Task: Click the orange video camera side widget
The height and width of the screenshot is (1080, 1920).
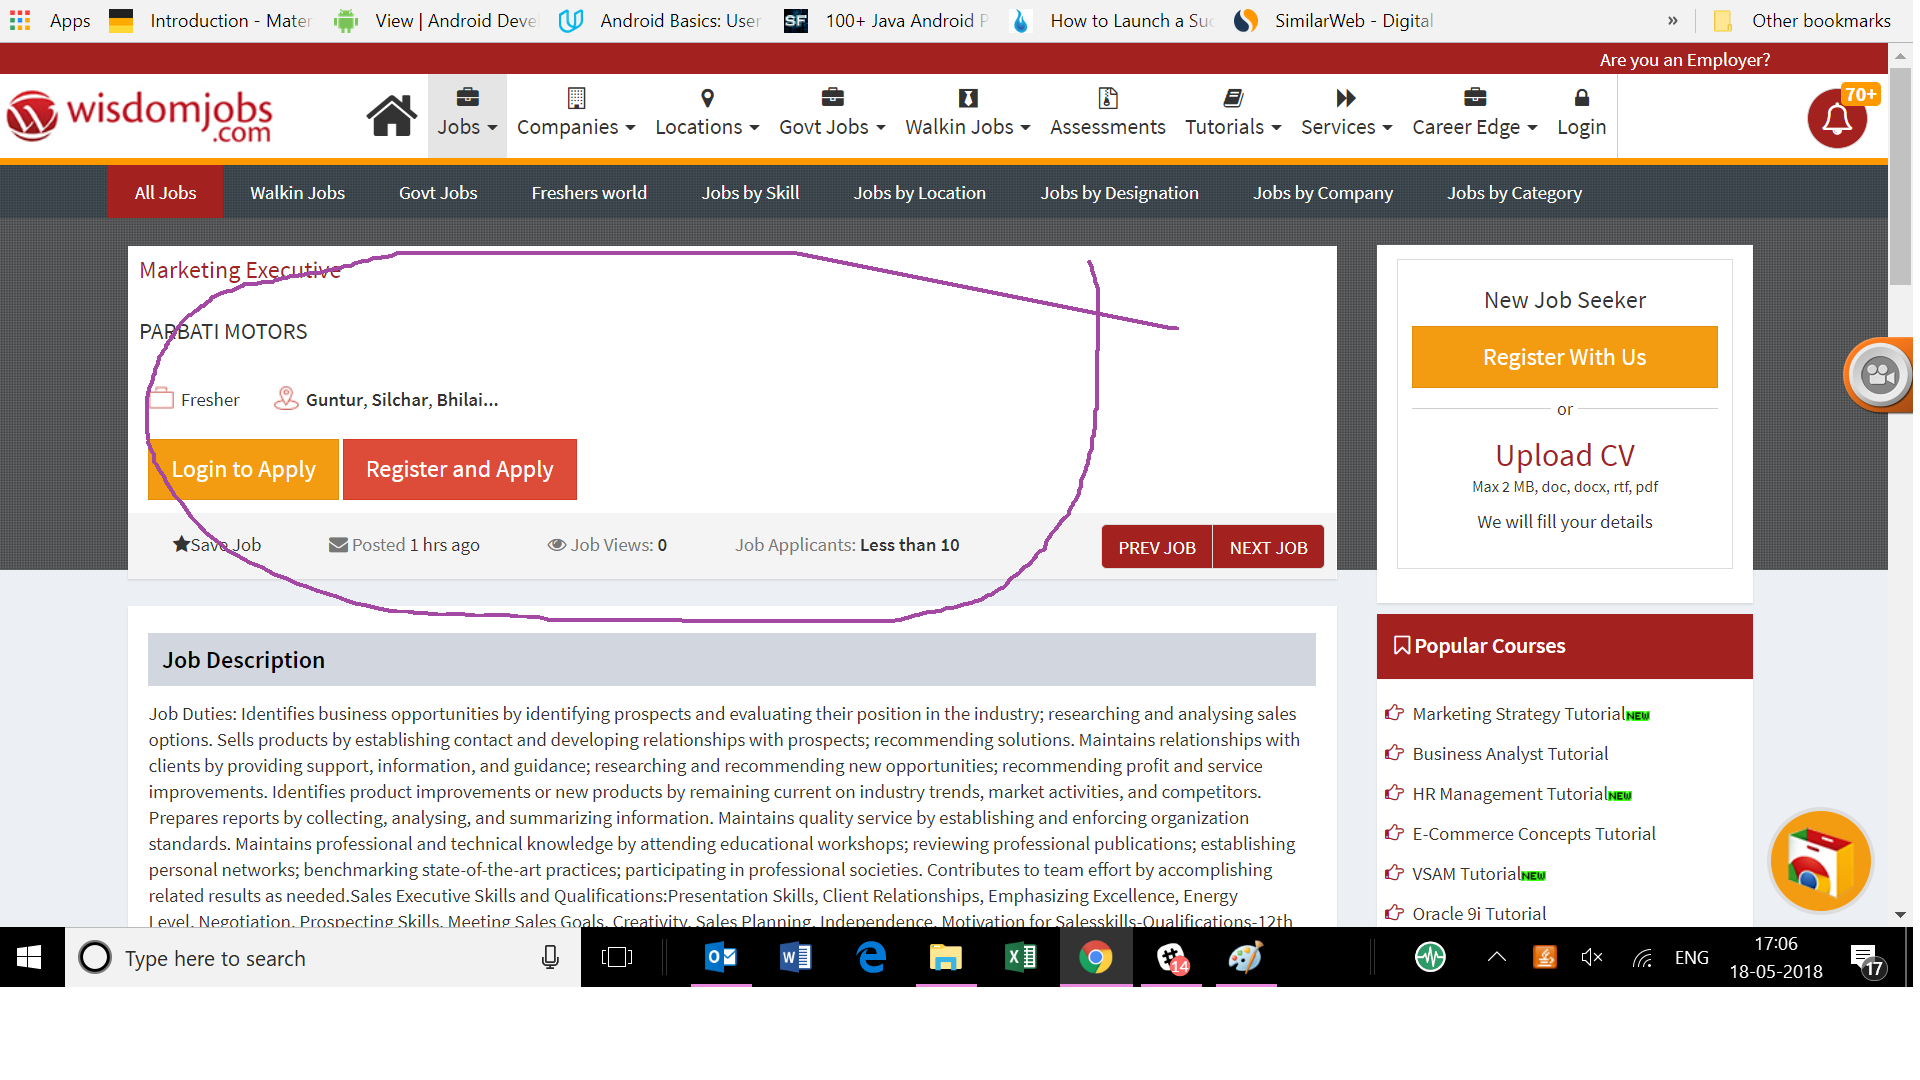Action: click(x=1879, y=375)
